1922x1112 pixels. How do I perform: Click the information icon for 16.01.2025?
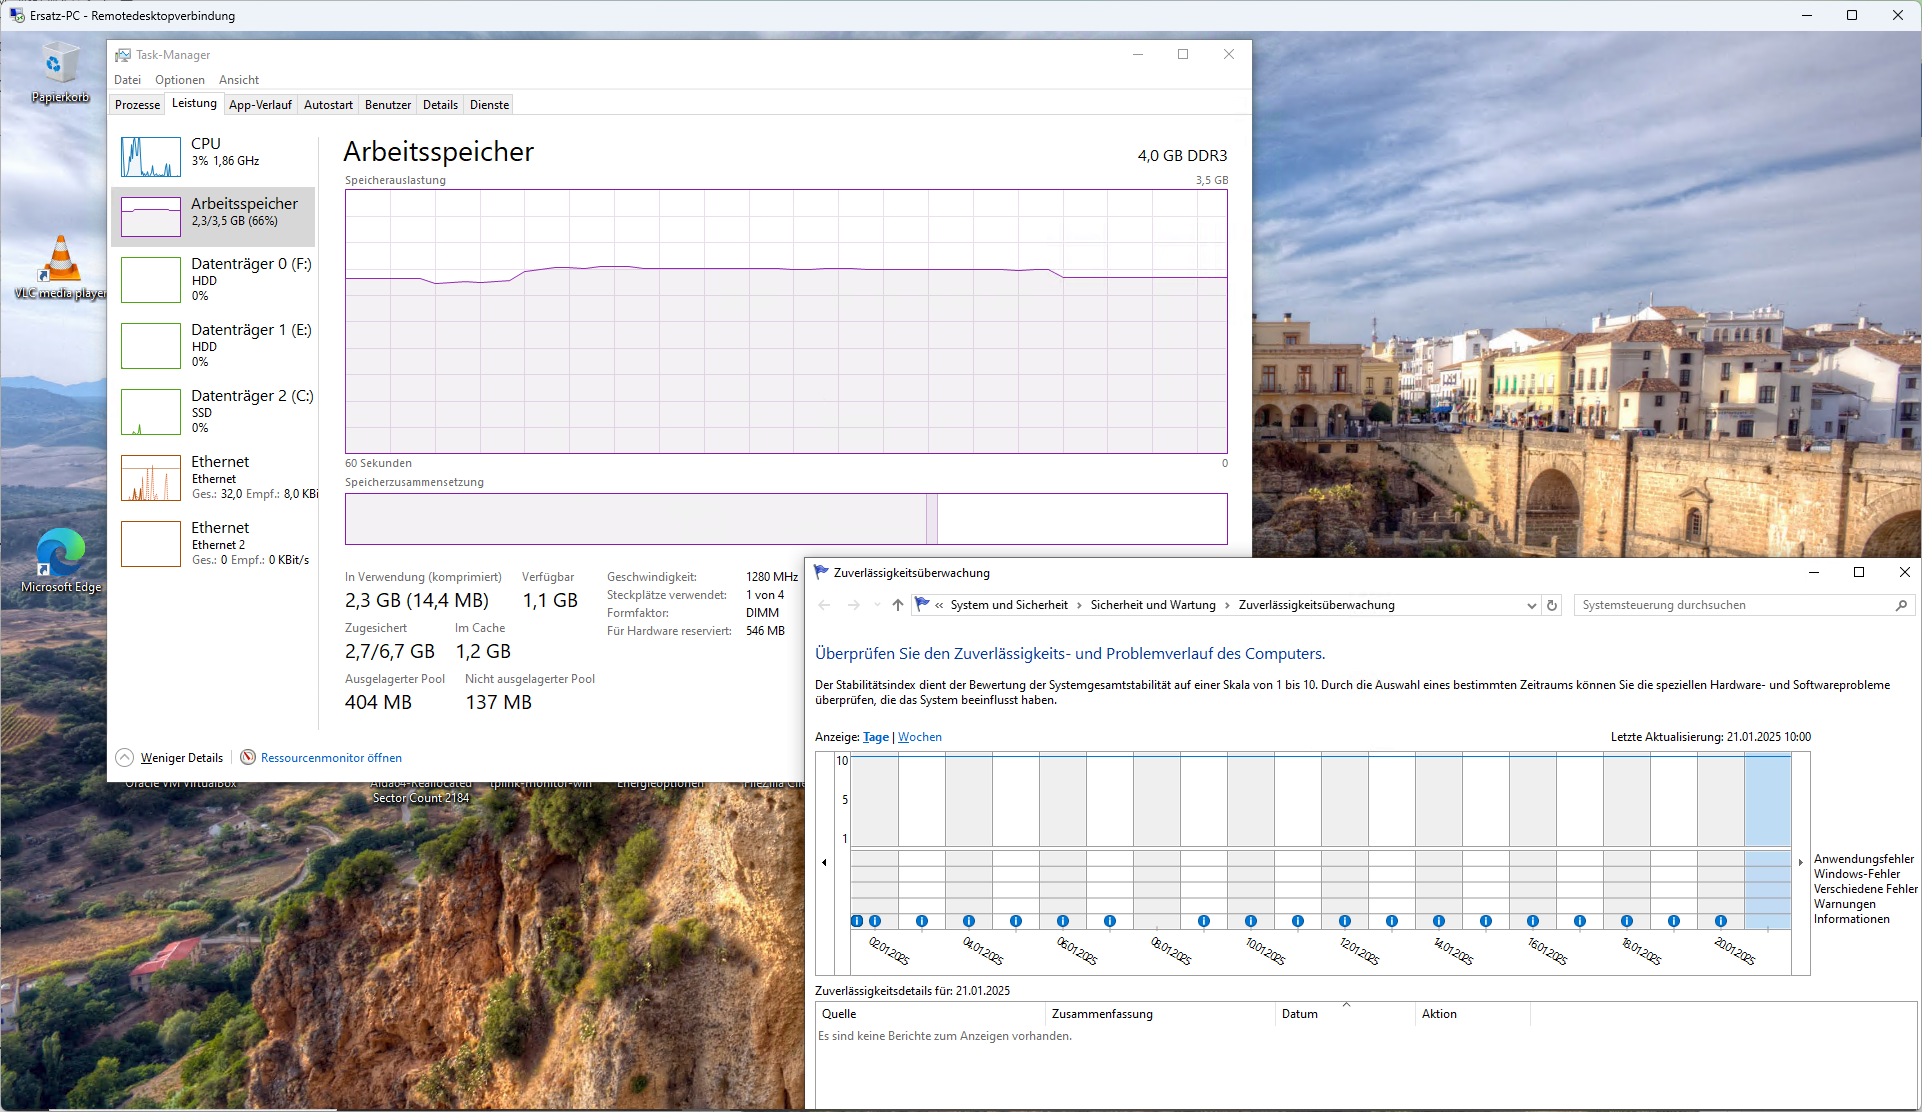(x=1532, y=921)
